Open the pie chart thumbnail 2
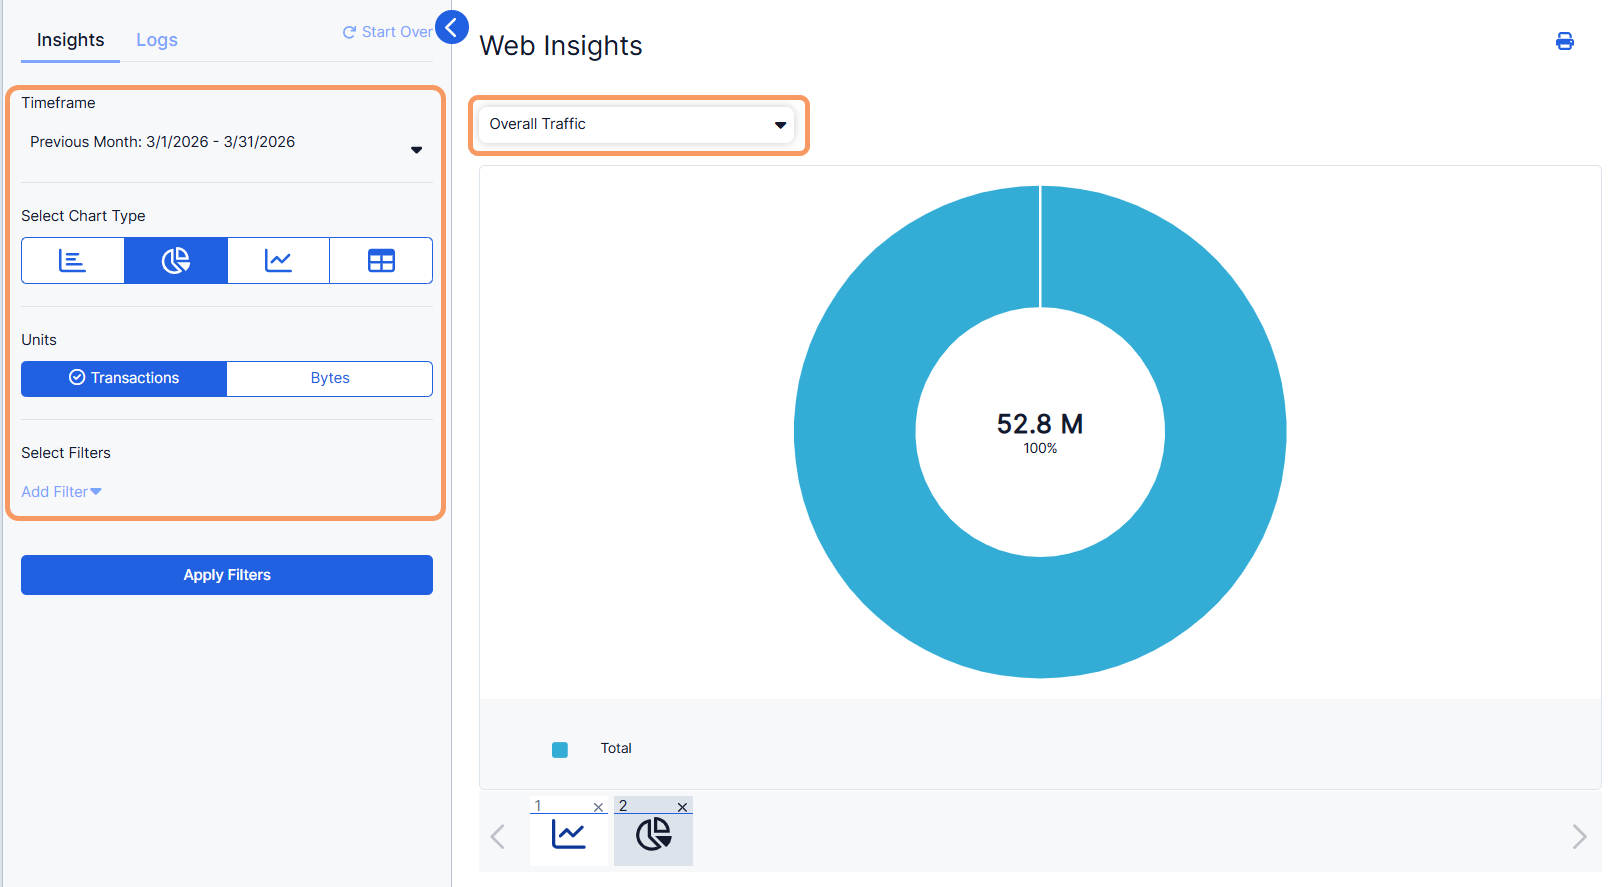Image resolution: width=1619 pixels, height=887 pixels. (x=653, y=834)
